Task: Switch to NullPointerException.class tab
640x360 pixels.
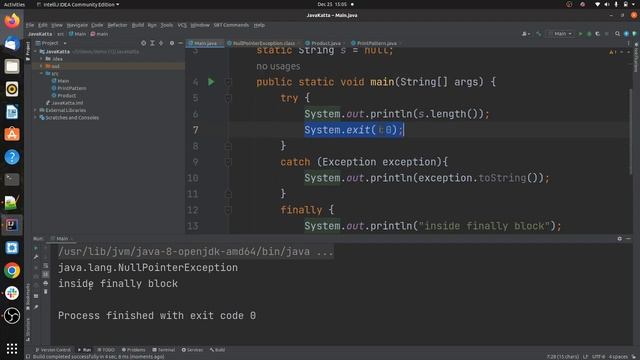Action: pos(263,43)
